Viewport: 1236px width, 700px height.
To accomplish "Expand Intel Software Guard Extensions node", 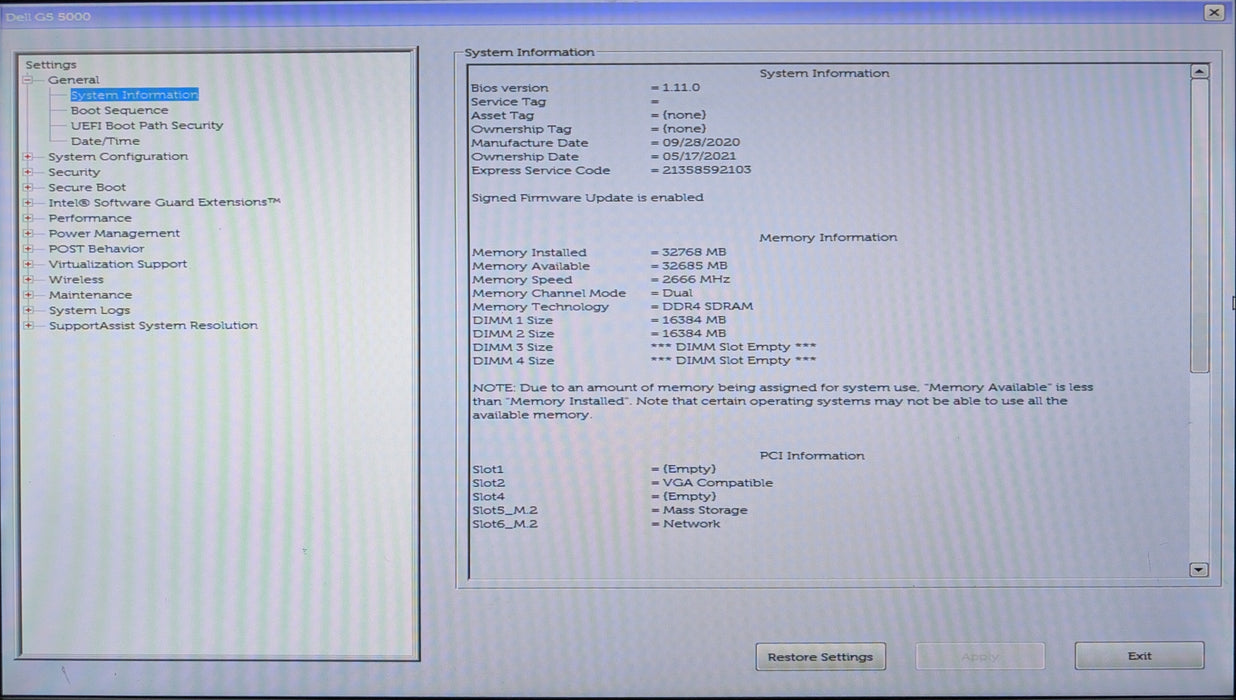I will [28, 203].
